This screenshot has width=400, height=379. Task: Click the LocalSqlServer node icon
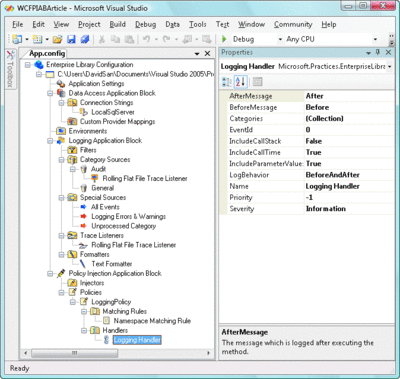click(x=83, y=112)
